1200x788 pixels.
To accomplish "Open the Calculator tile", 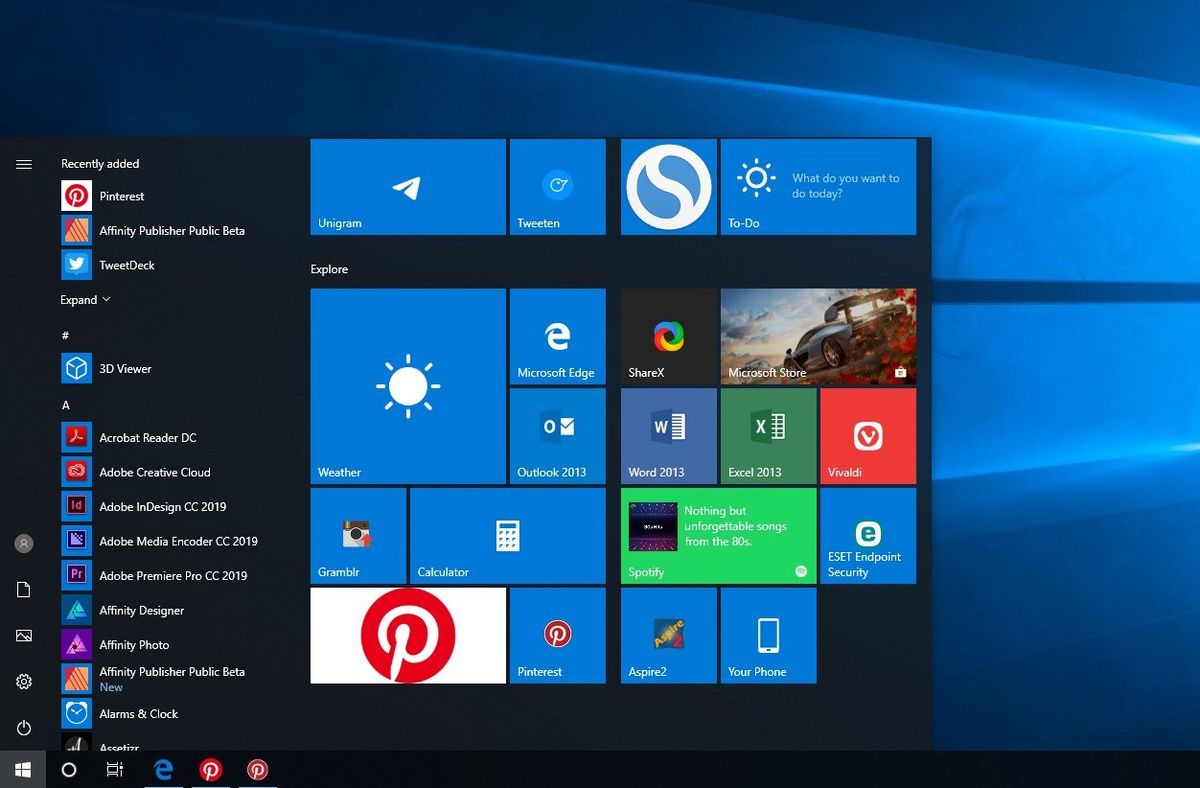I will click(x=507, y=535).
